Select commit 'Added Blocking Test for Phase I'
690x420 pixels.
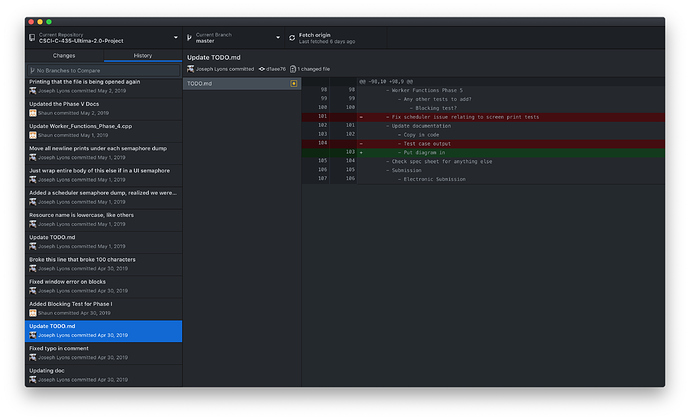click(104, 309)
